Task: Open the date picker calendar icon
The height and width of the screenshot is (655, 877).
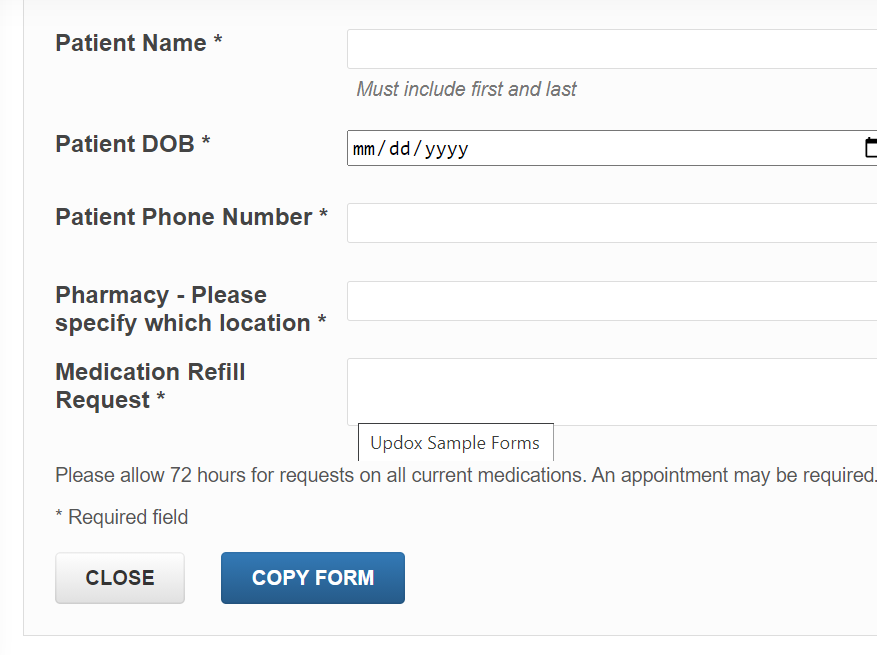Action: pos(870,149)
